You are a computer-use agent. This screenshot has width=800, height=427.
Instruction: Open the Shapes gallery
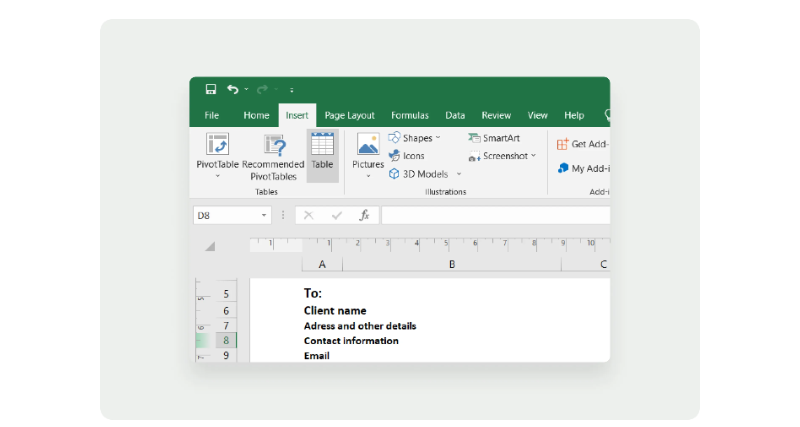(x=414, y=138)
